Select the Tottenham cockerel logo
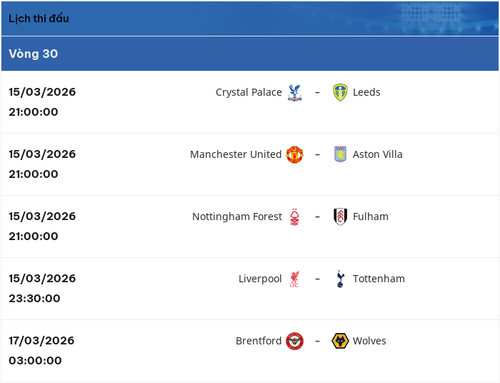This screenshot has height=383, width=500. [340, 279]
